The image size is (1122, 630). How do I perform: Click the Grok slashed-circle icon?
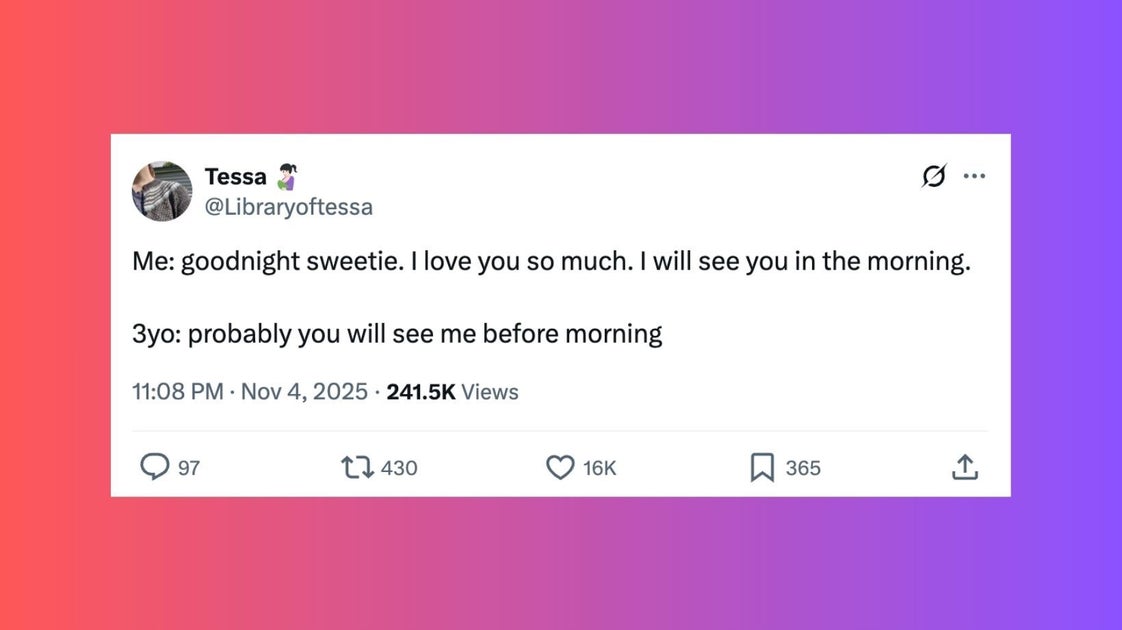[x=933, y=177]
